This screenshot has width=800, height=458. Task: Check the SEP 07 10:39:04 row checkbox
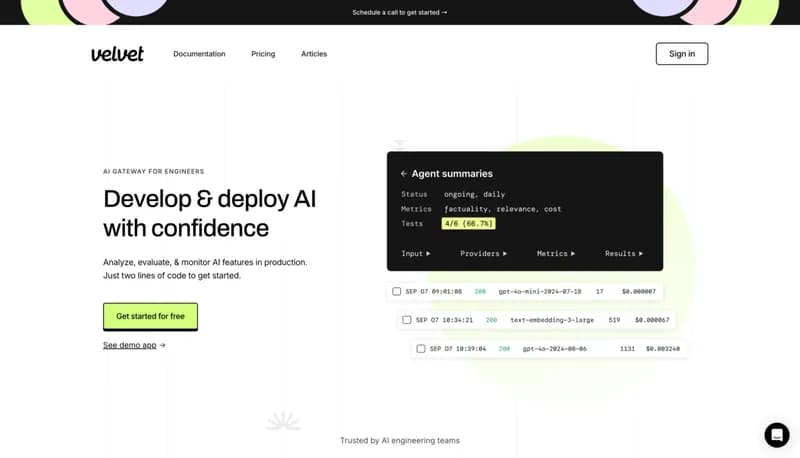[x=420, y=348]
